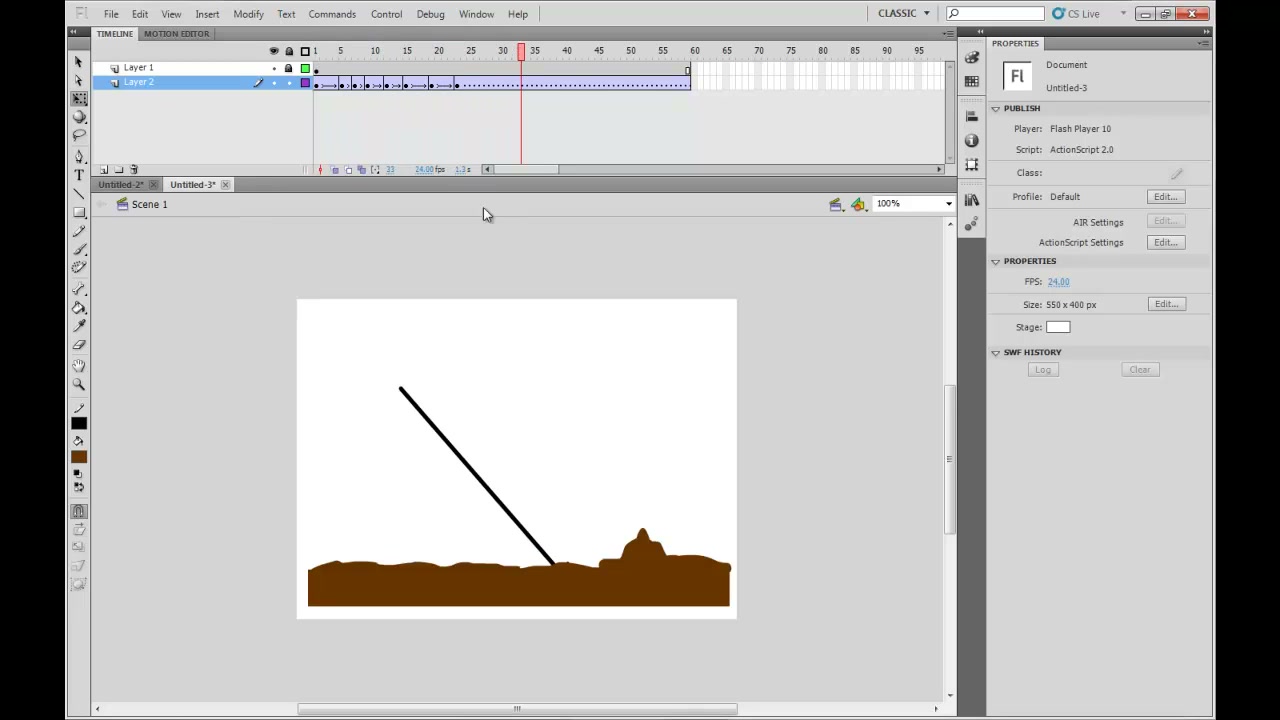The height and width of the screenshot is (720, 1280).
Task: Select the Brush tool
Action: (79, 249)
